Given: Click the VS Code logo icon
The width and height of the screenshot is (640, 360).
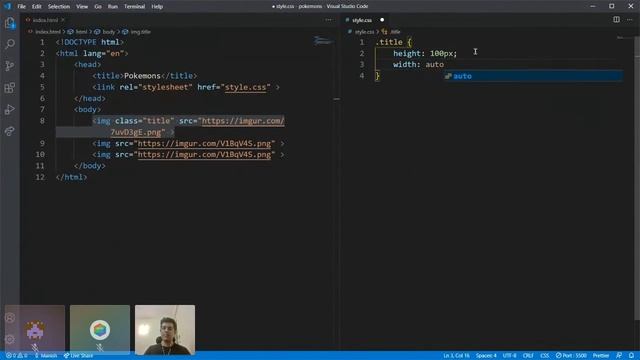Looking at the screenshot, I should [x=7, y=6].
